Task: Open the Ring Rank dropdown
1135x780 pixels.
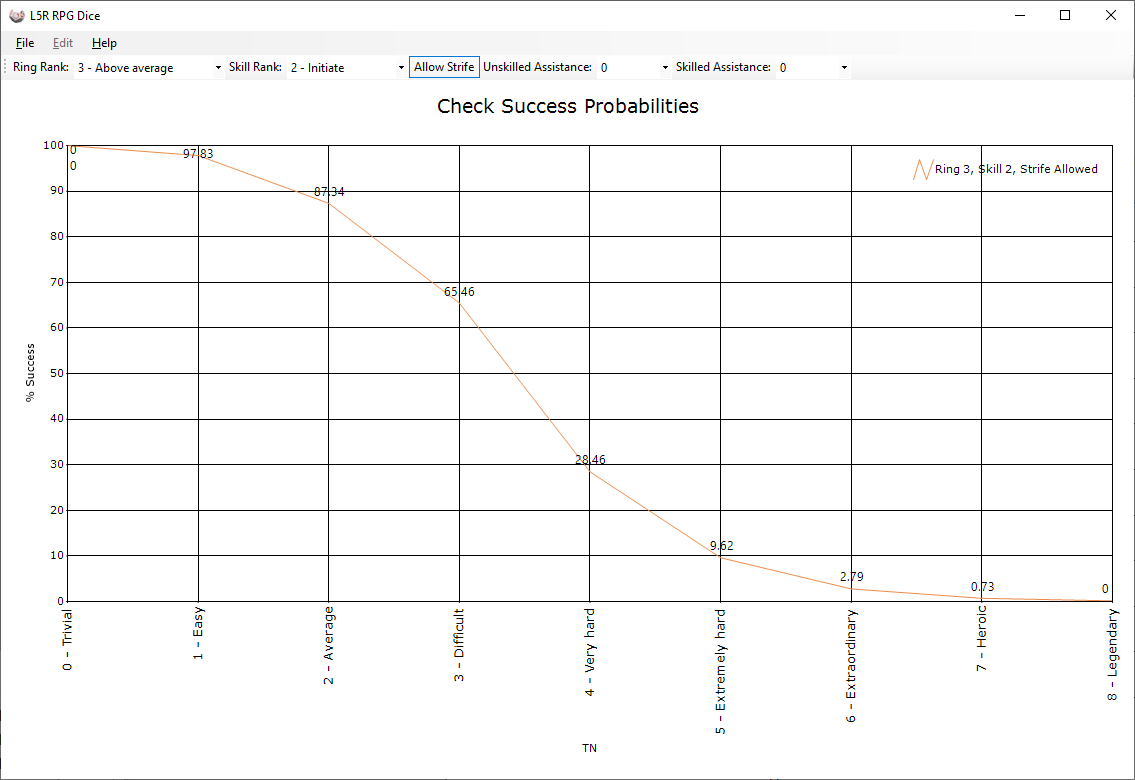Action: coord(148,68)
